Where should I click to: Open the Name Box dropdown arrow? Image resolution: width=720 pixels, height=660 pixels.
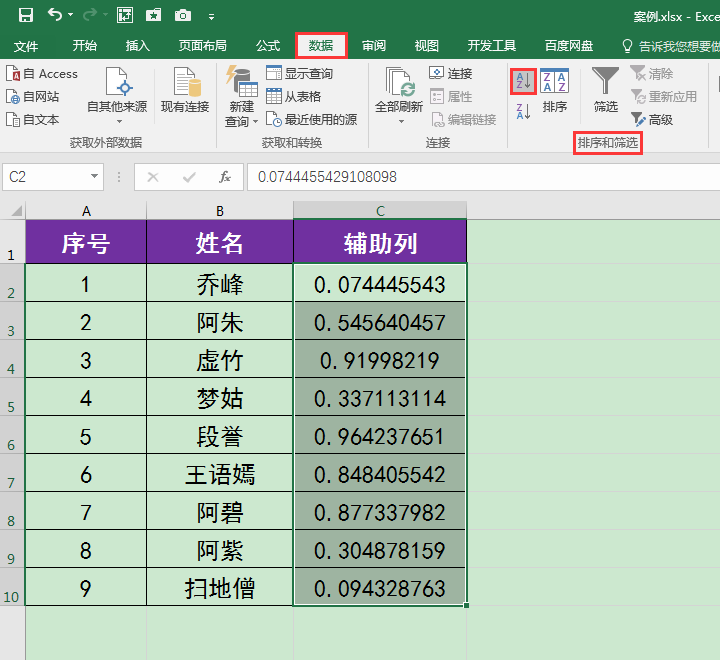[94, 176]
